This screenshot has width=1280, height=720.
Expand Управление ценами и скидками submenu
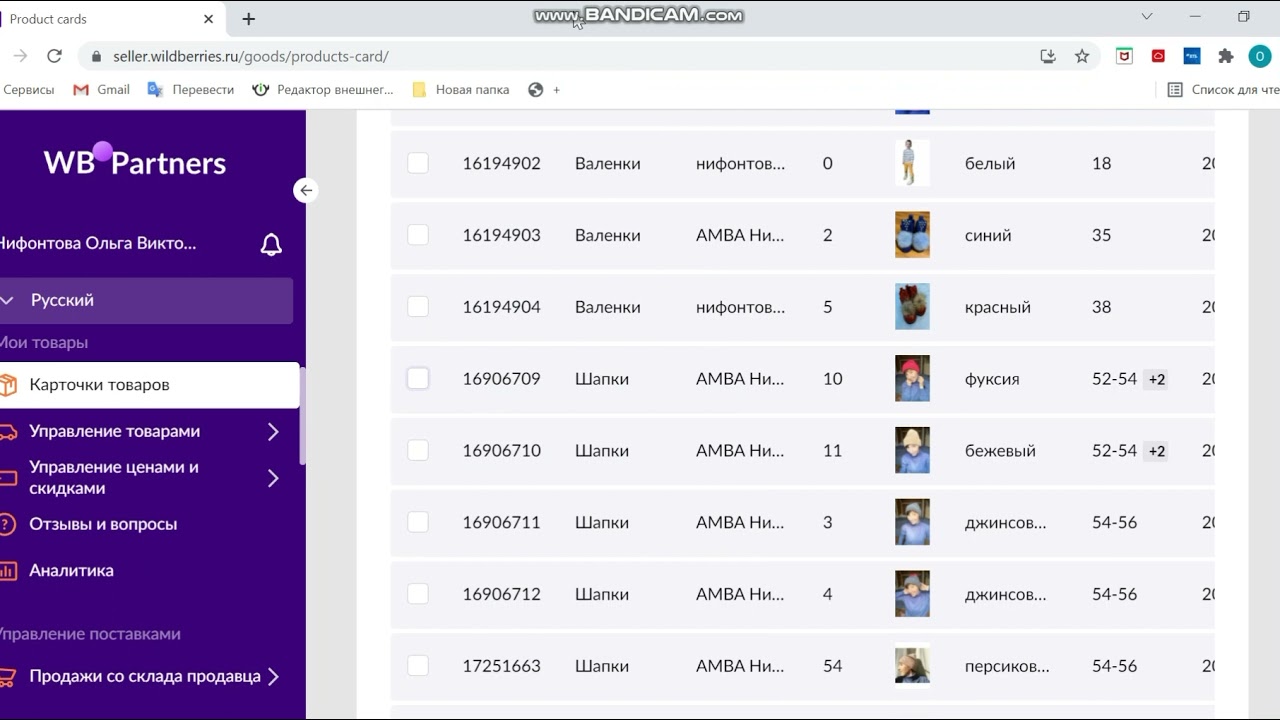(273, 478)
